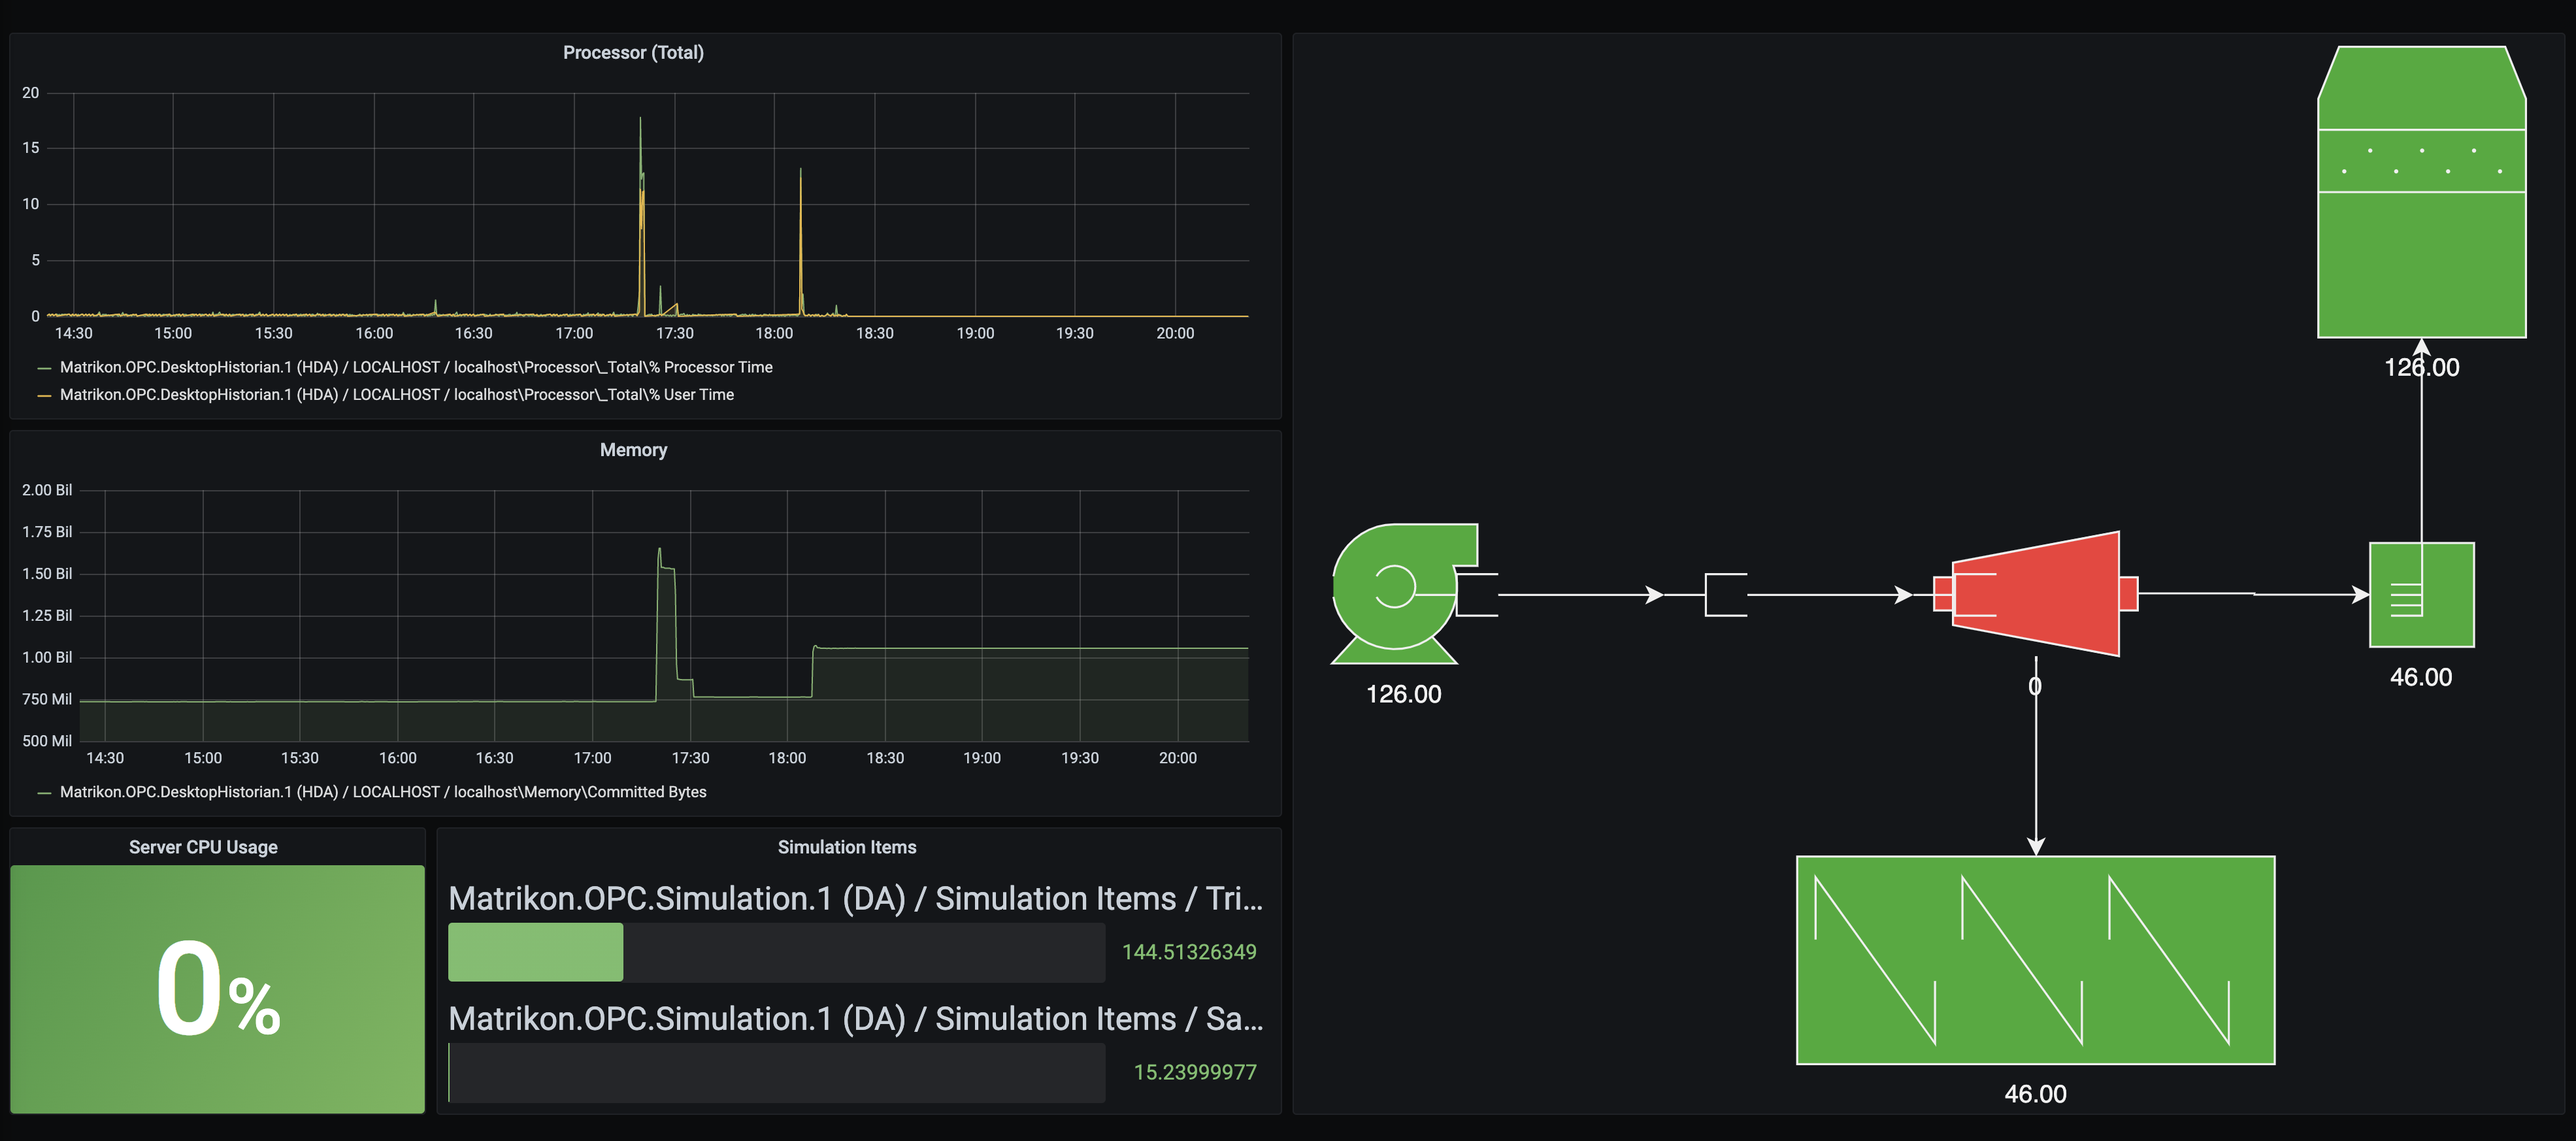2576x1141 pixels.
Task: Open Memory panel title menu
Action: (x=633, y=450)
